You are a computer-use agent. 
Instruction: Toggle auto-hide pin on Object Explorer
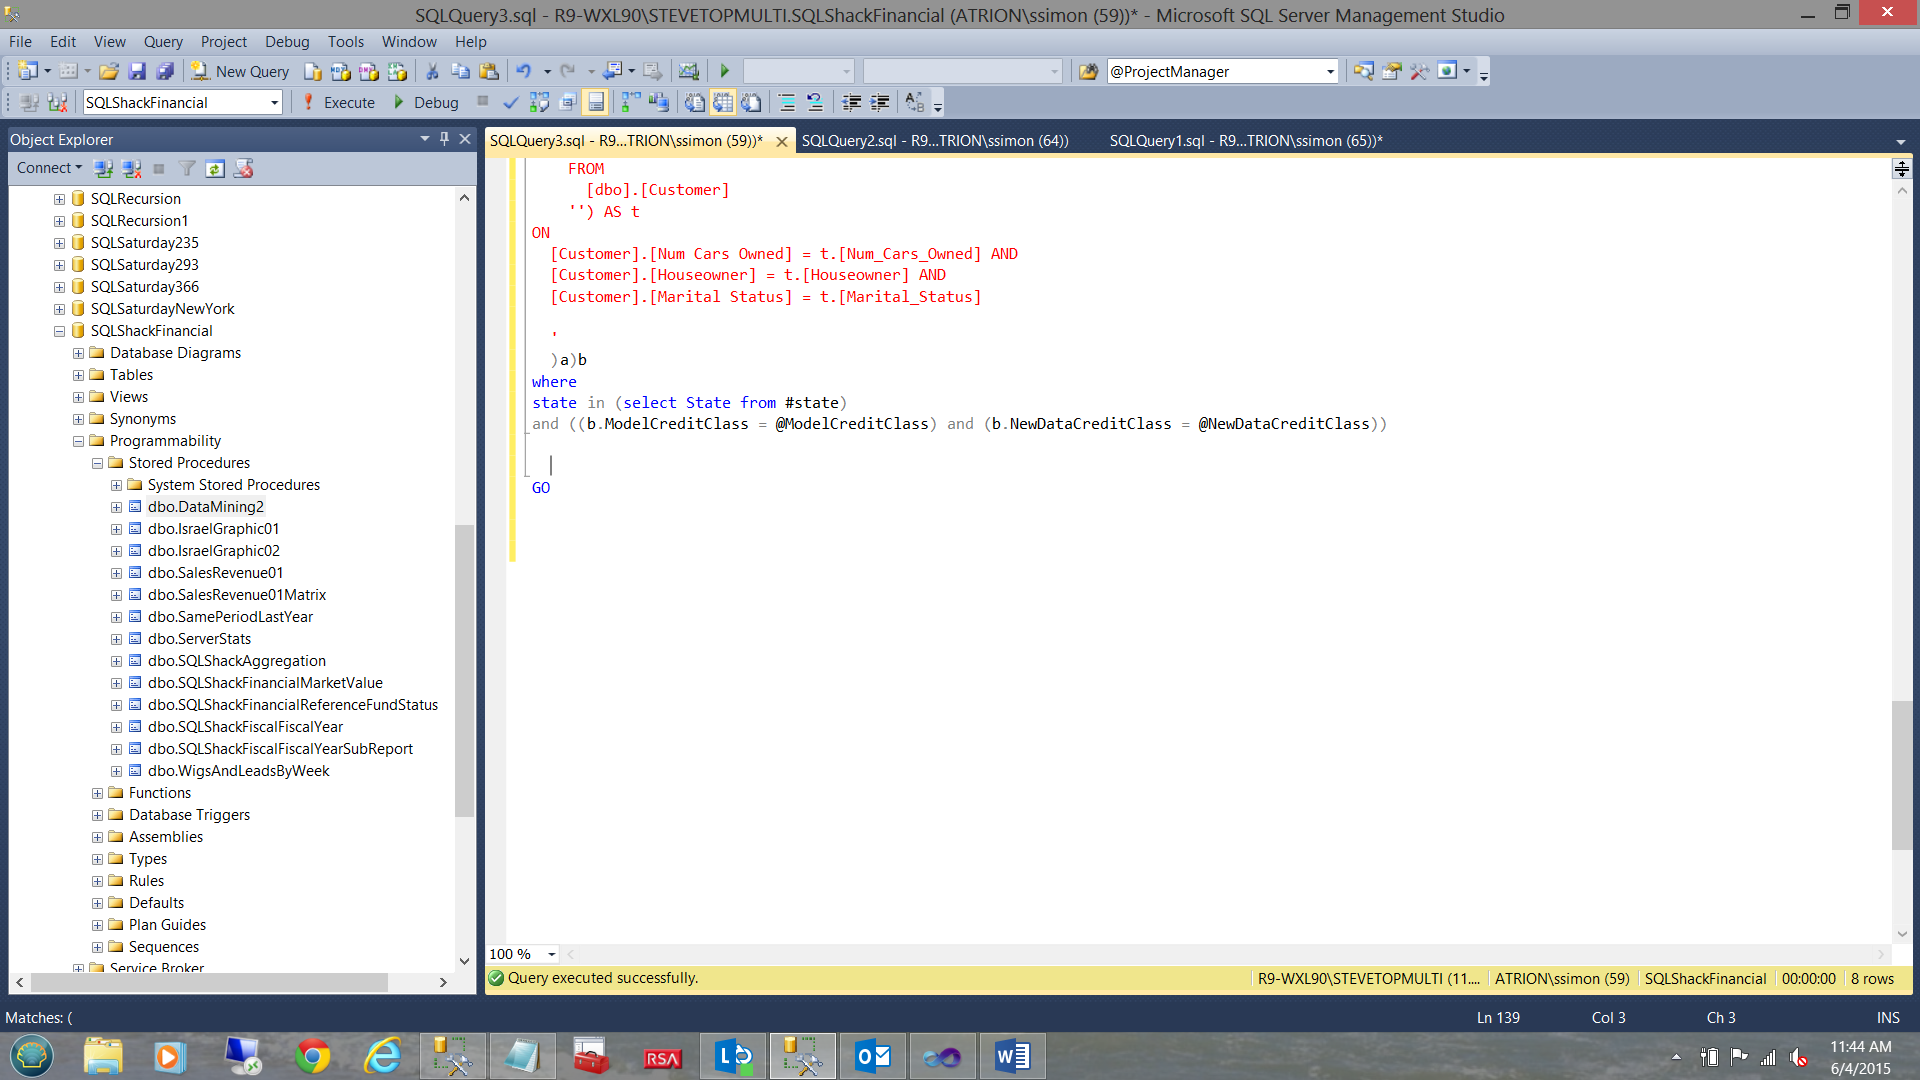(444, 139)
